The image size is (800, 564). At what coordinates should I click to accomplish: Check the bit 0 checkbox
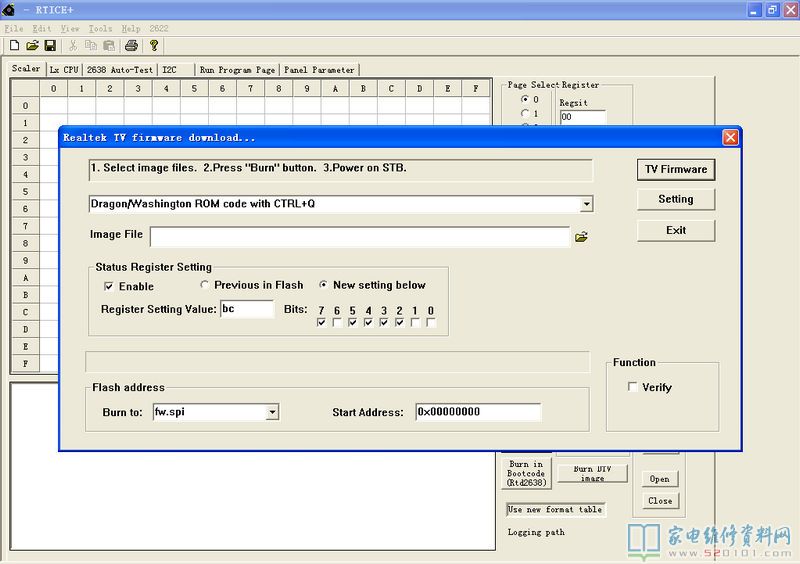[430, 323]
